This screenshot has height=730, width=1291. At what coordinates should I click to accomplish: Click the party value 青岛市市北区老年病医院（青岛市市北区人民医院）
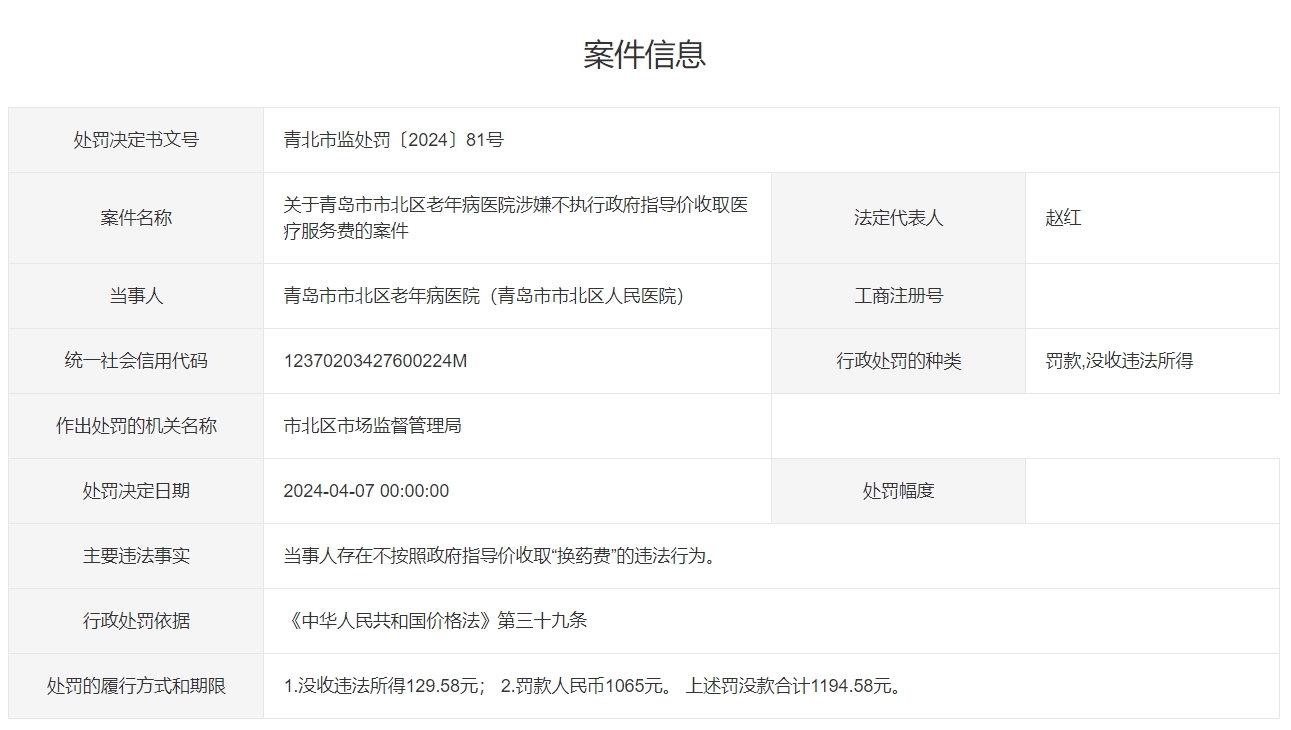(x=488, y=296)
